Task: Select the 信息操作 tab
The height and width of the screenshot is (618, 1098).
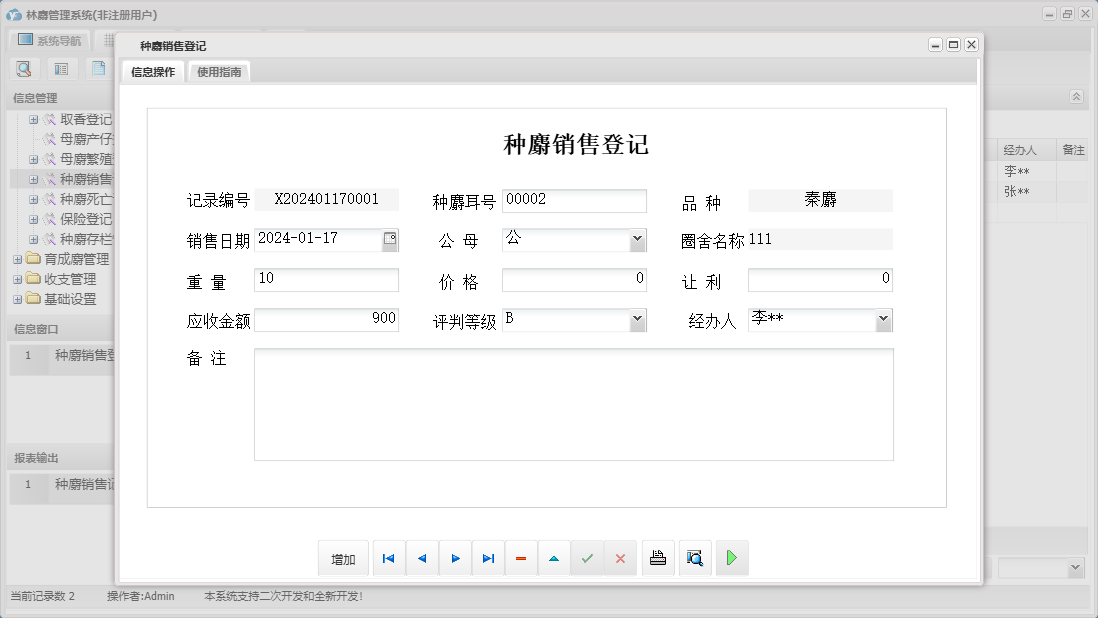Action: (151, 71)
